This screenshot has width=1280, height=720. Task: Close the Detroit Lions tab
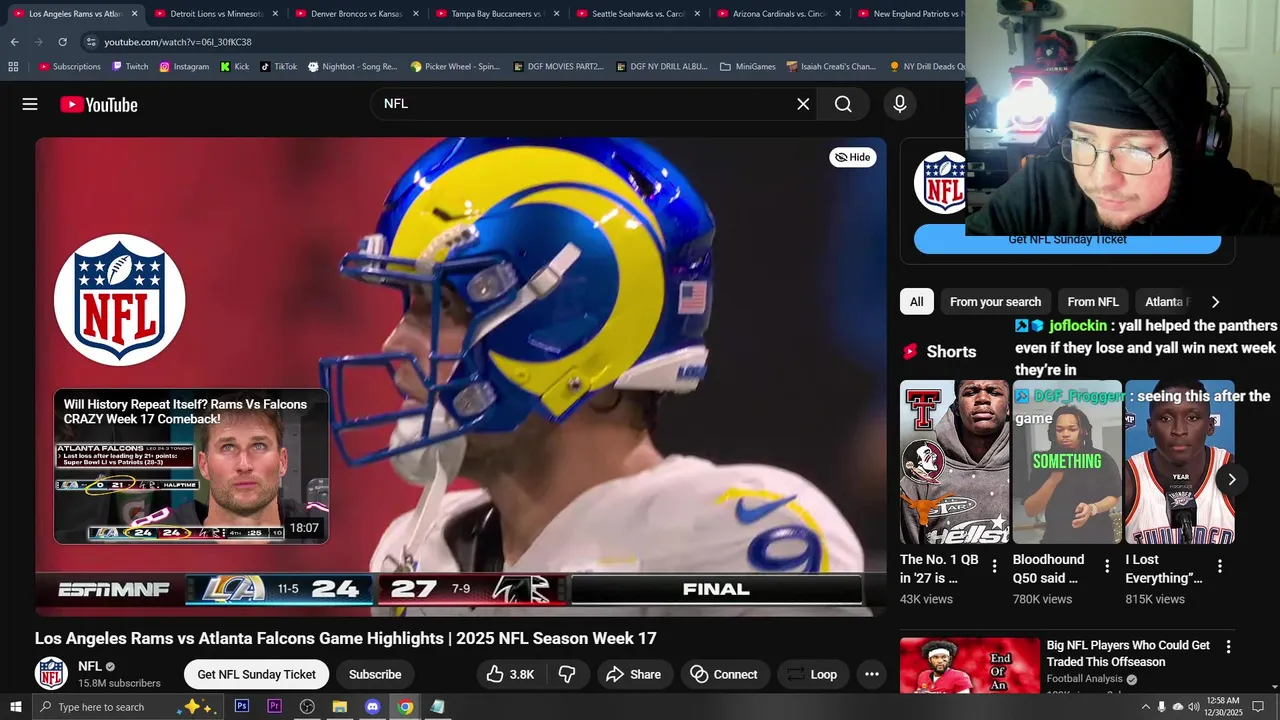coord(275,14)
